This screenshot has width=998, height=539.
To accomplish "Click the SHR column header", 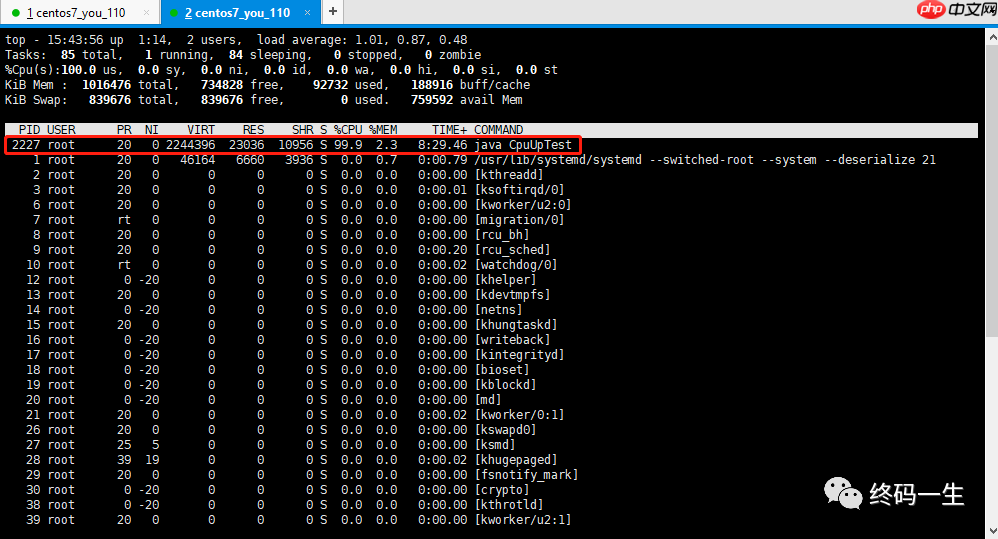I will coord(303,130).
